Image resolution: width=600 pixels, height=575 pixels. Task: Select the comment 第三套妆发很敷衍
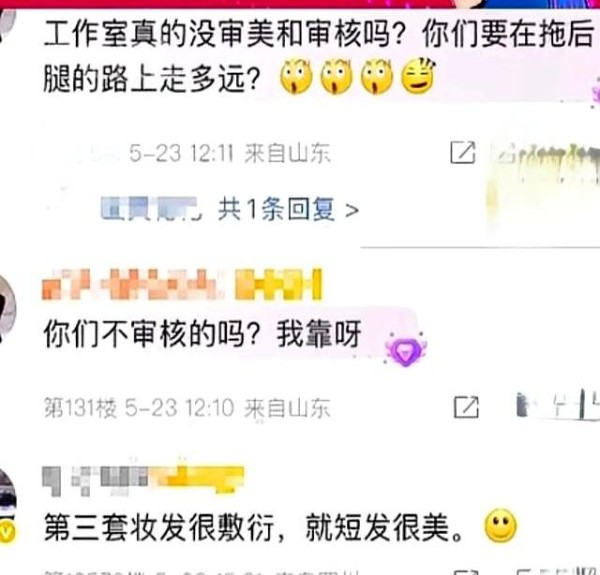[254, 528]
